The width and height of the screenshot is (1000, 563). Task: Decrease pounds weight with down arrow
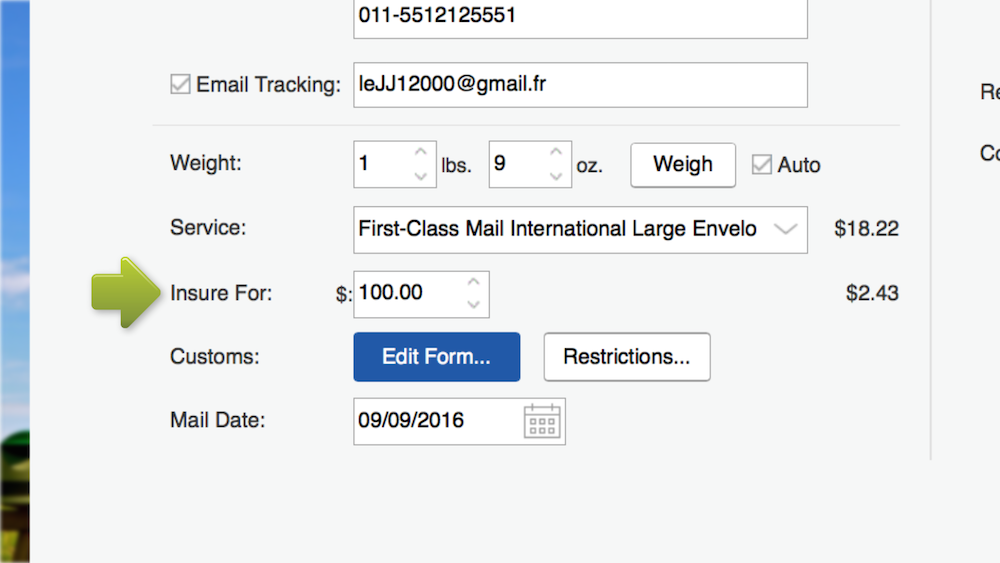click(x=421, y=176)
